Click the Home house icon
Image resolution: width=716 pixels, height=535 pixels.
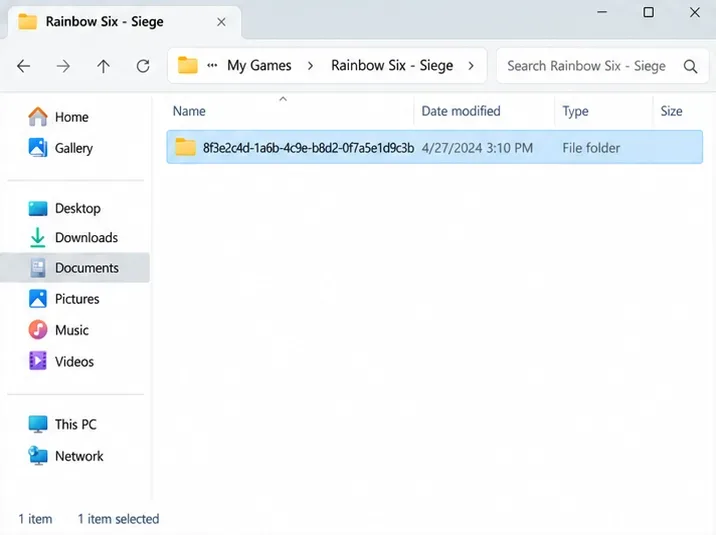point(37,116)
